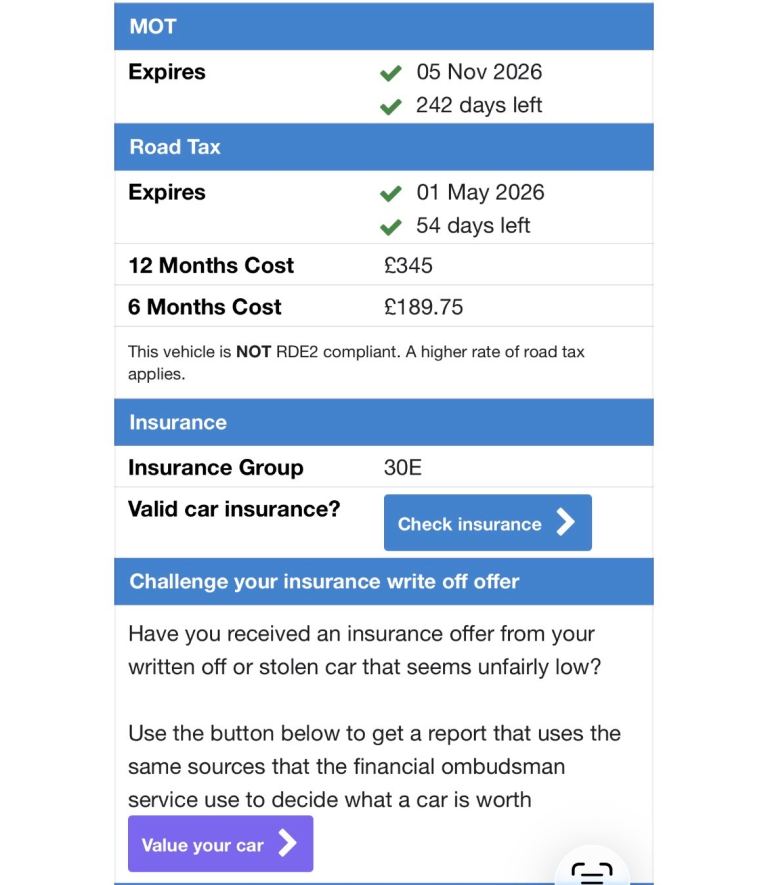Click the £189.75 6 months cost value
The height and width of the screenshot is (885, 768).
click(x=423, y=307)
